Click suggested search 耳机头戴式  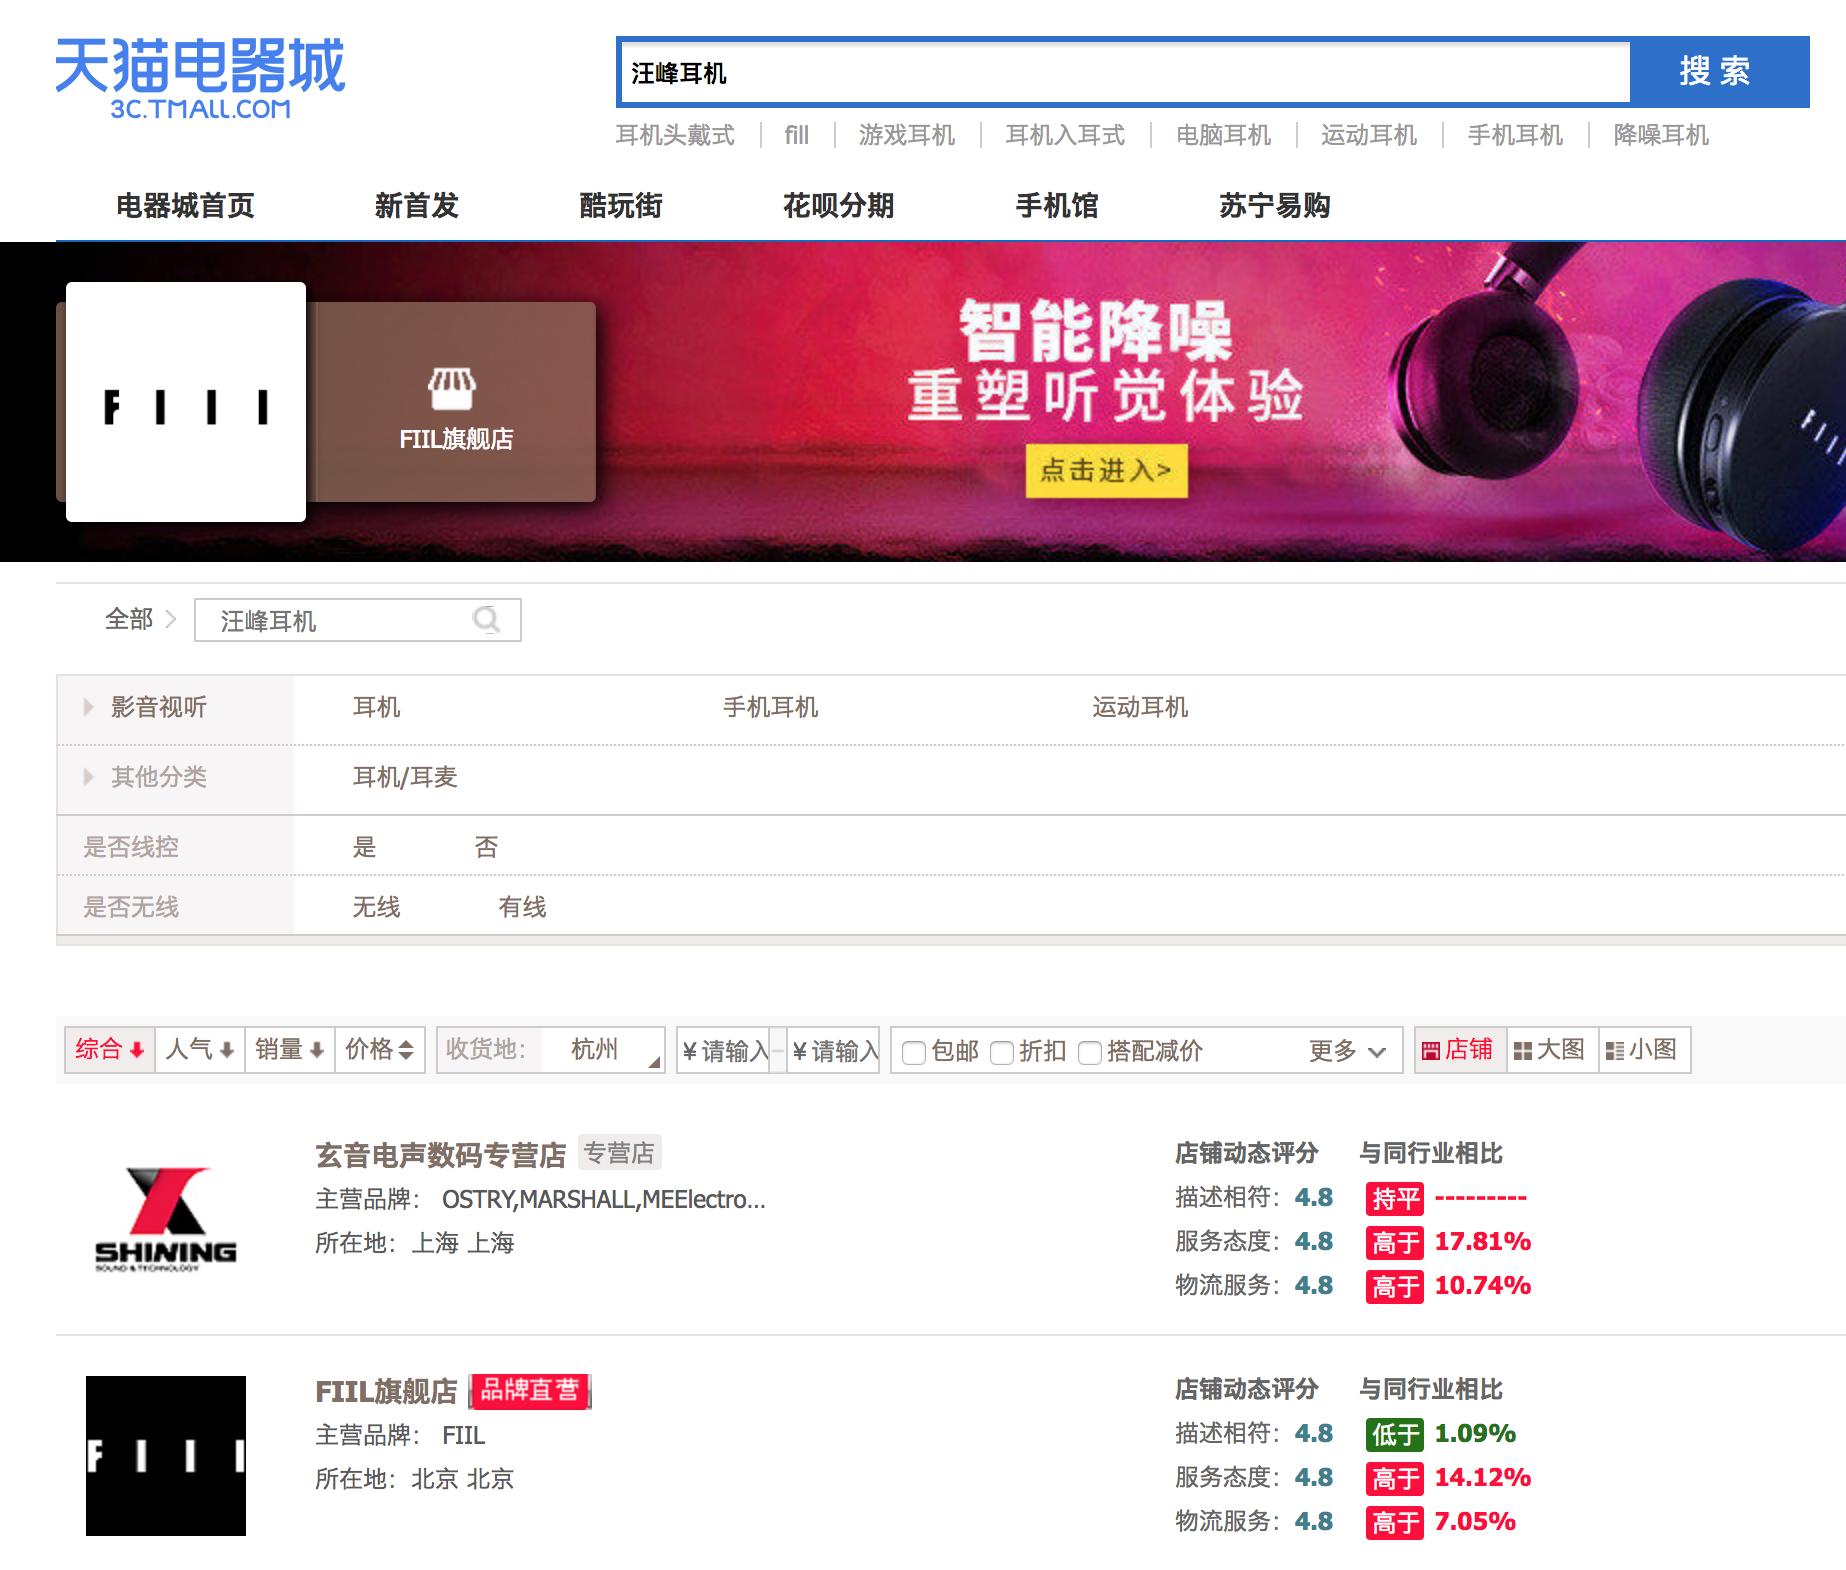tap(675, 135)
